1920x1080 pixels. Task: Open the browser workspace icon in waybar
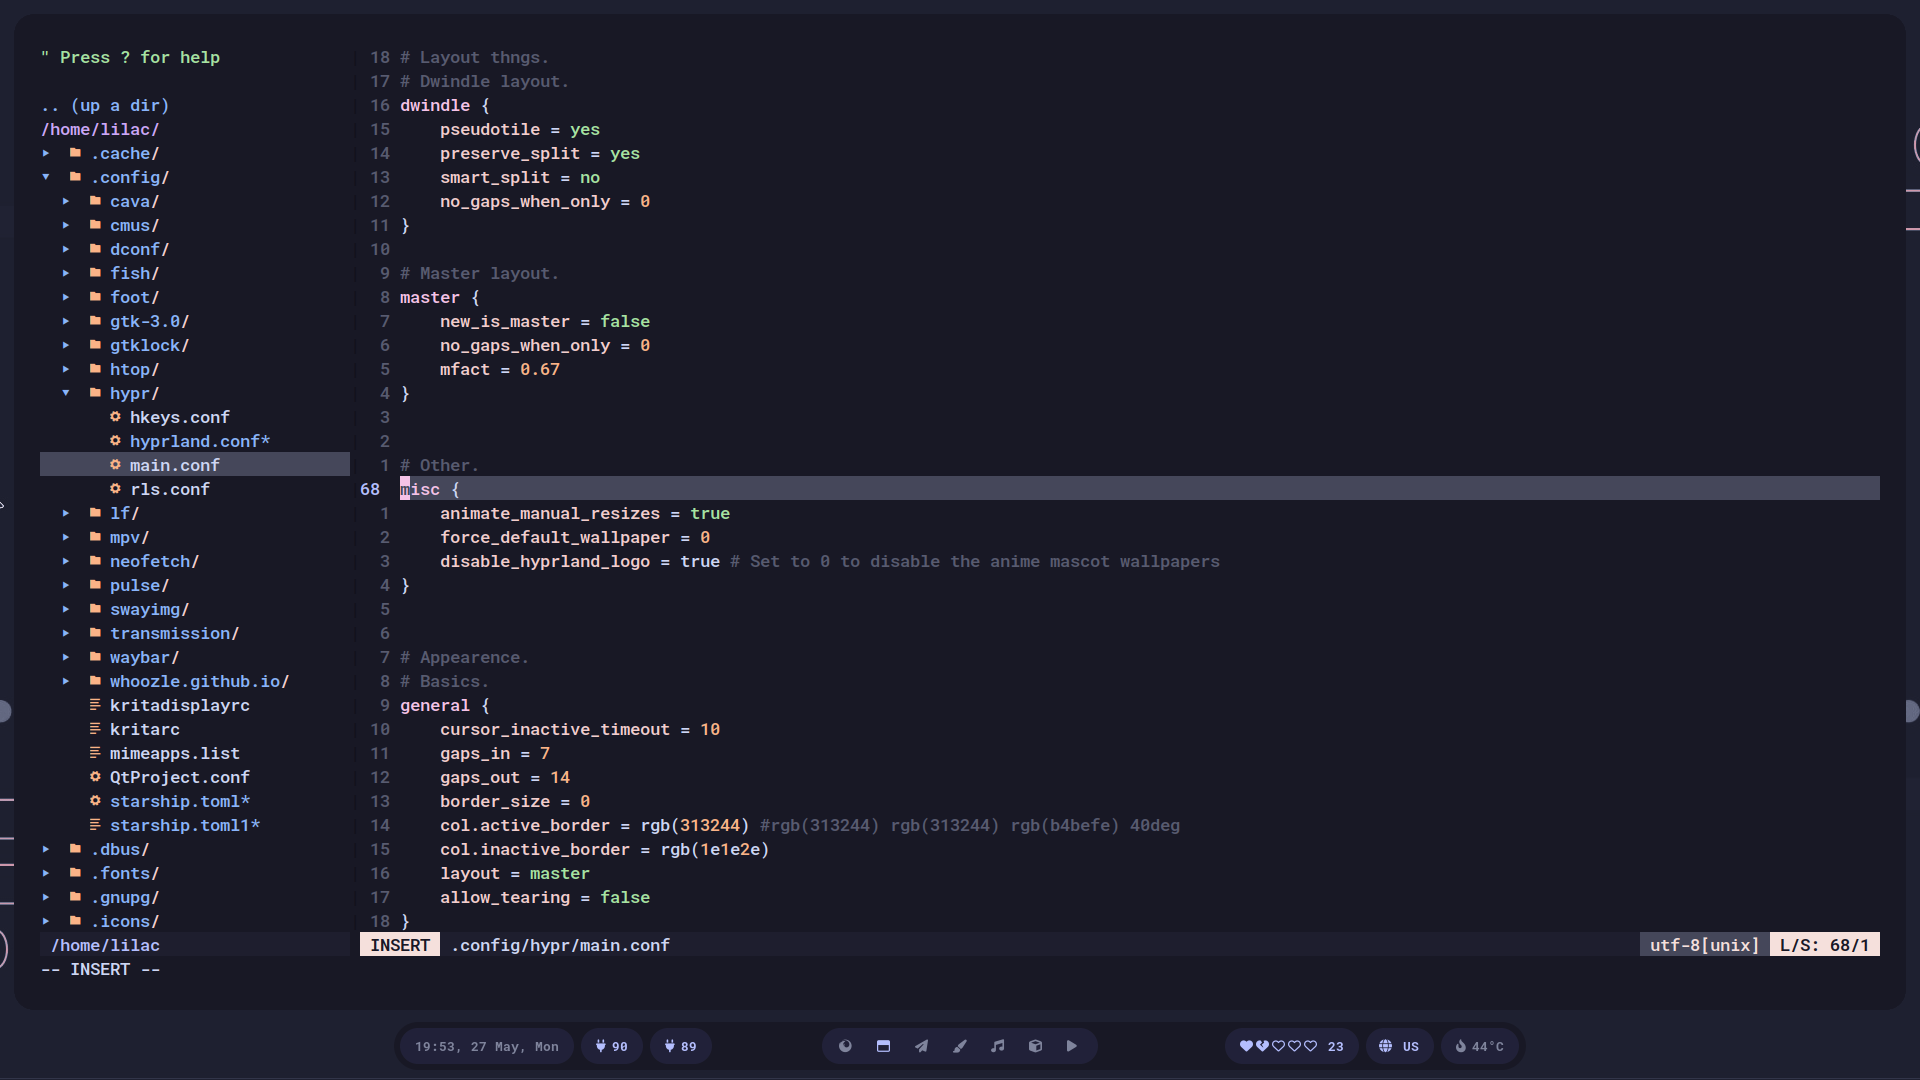tap(845, 1046)
